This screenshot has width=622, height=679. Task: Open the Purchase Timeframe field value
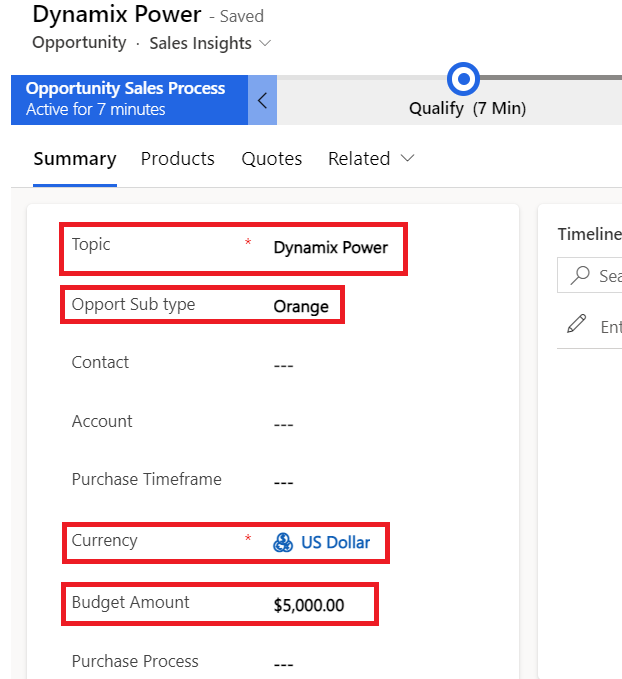point(284,482)
